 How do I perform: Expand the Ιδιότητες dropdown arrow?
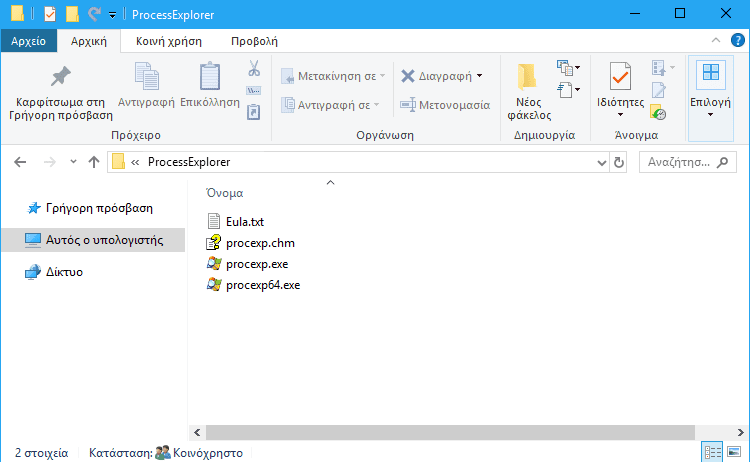click(620, 115)
